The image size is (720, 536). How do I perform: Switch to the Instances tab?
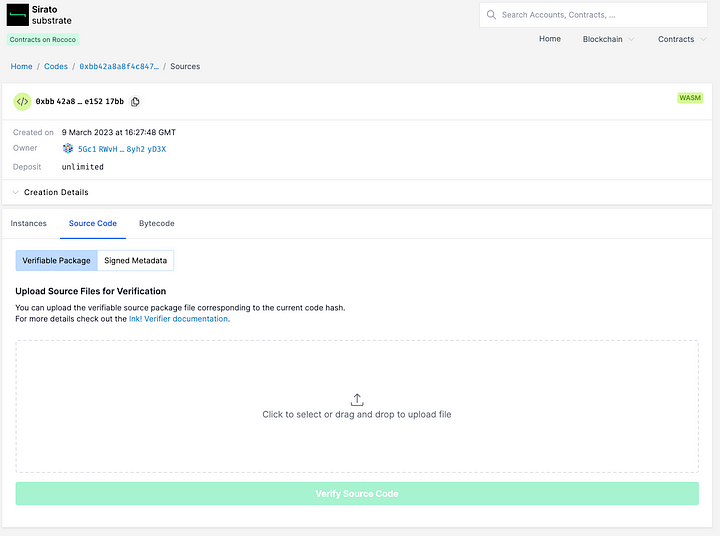[x=29, y=224]
